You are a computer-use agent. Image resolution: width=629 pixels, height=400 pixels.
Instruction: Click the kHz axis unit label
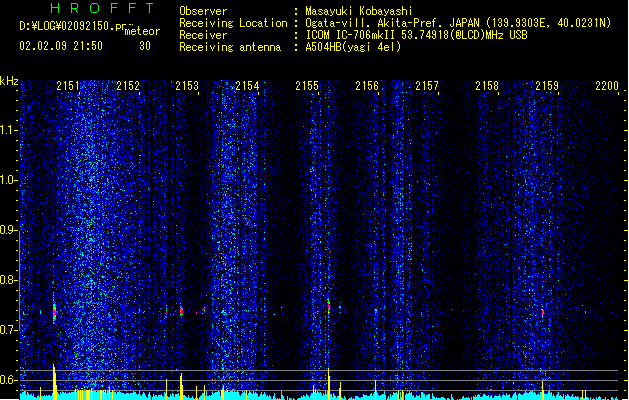coord(9,81)
